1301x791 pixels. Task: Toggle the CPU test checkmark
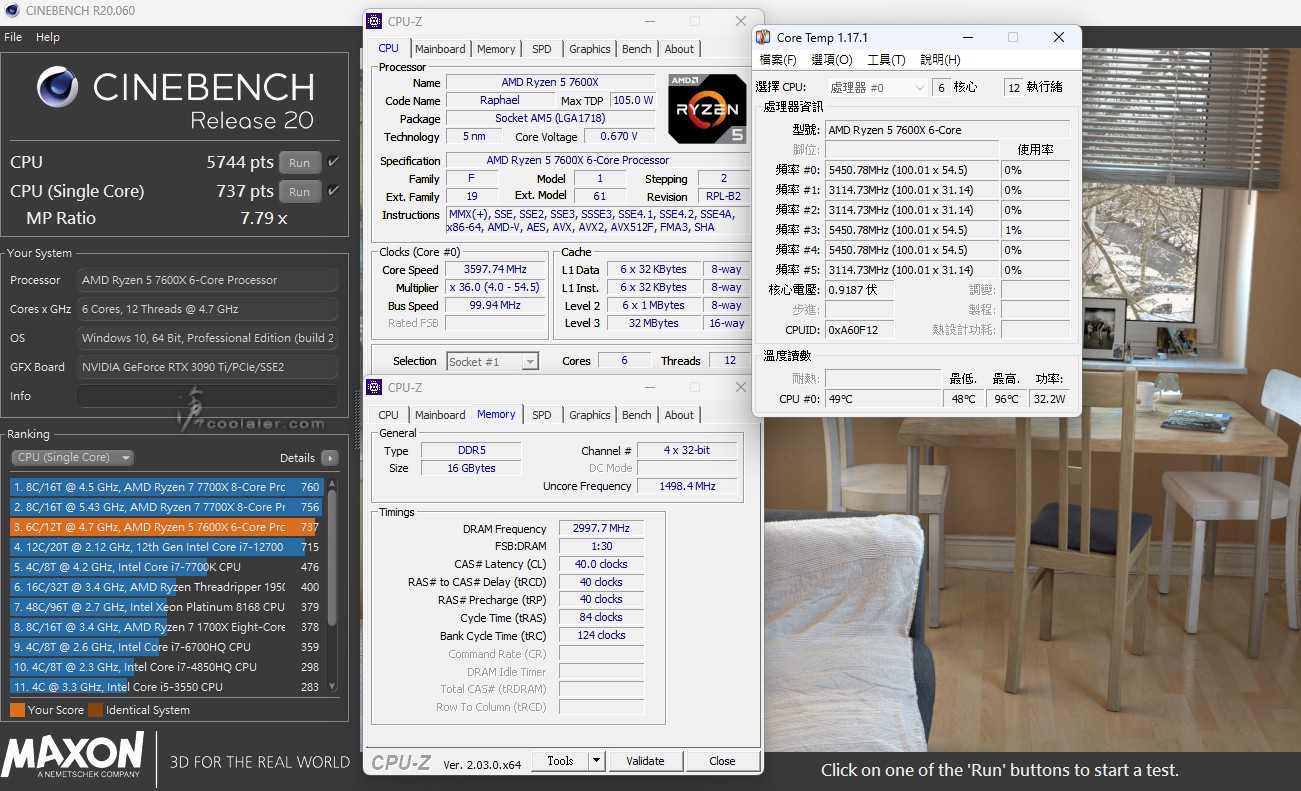click(334, 162)
